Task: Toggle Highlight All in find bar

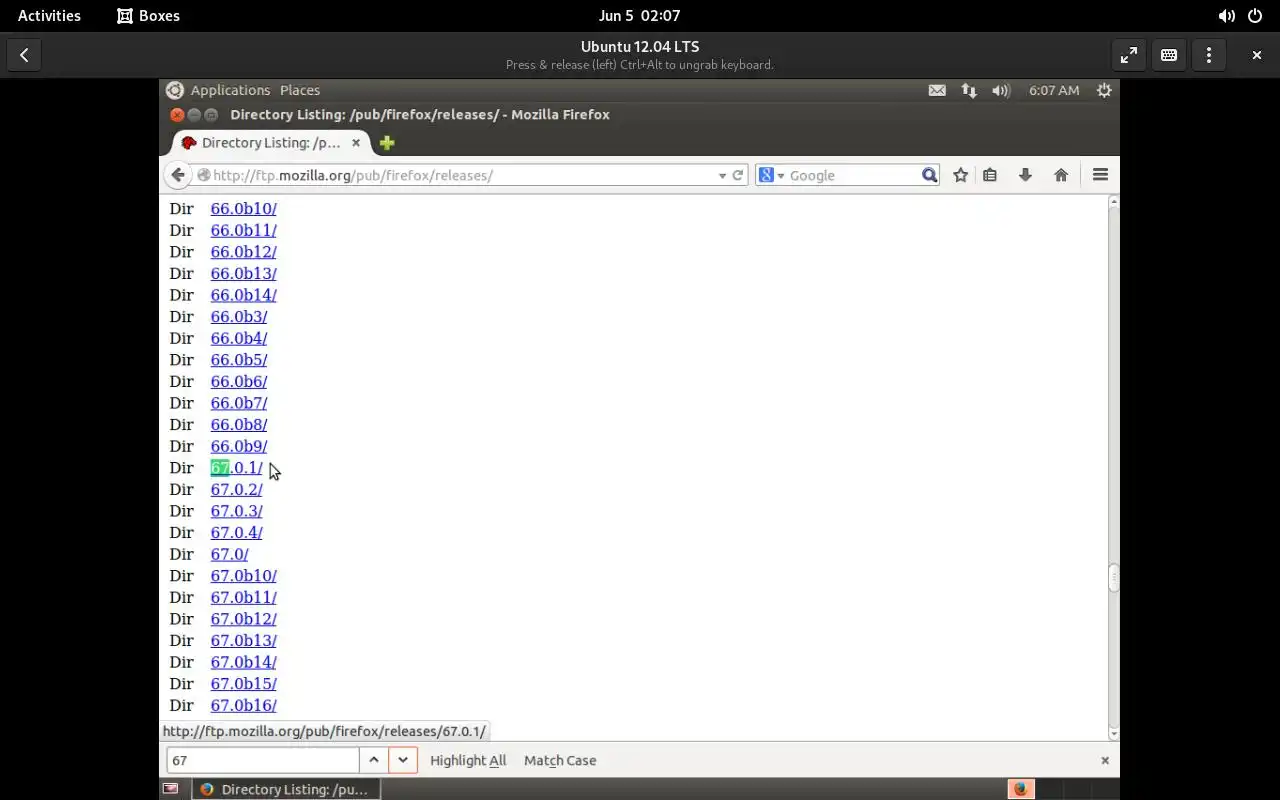Action: 468,760
